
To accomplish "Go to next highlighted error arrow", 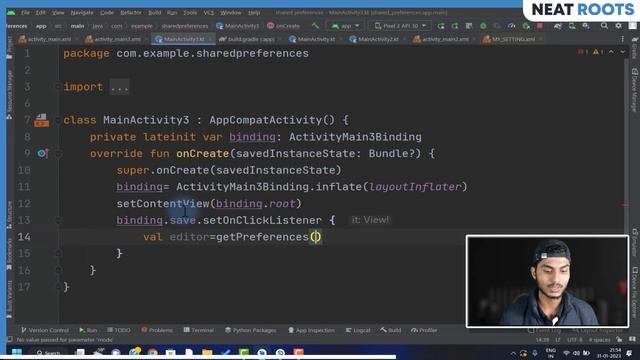I will 622,52.
